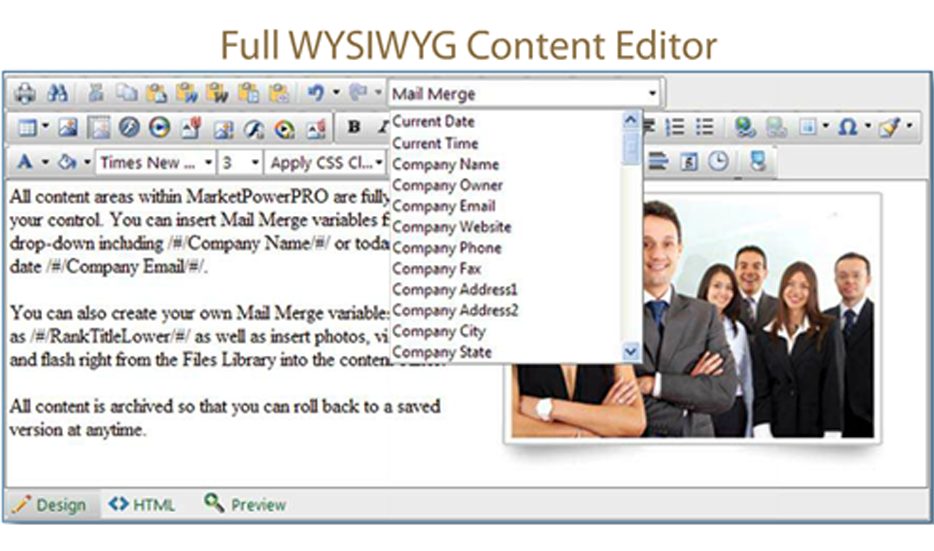934x551 pixels.
Task: Open the Apply CSS Class dropdown
Action: (x=326, y=162)
